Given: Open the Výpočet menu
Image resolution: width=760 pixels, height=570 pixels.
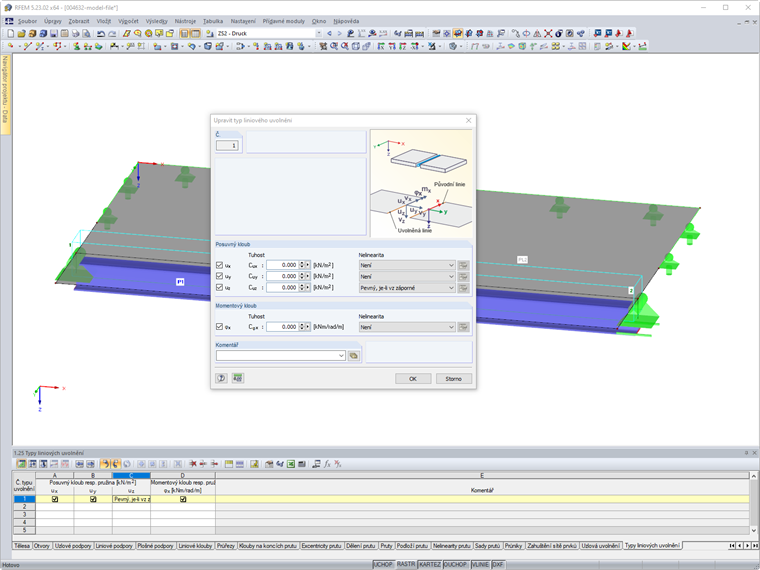Looking at the screenshot, I should click(x=128, y=21).
